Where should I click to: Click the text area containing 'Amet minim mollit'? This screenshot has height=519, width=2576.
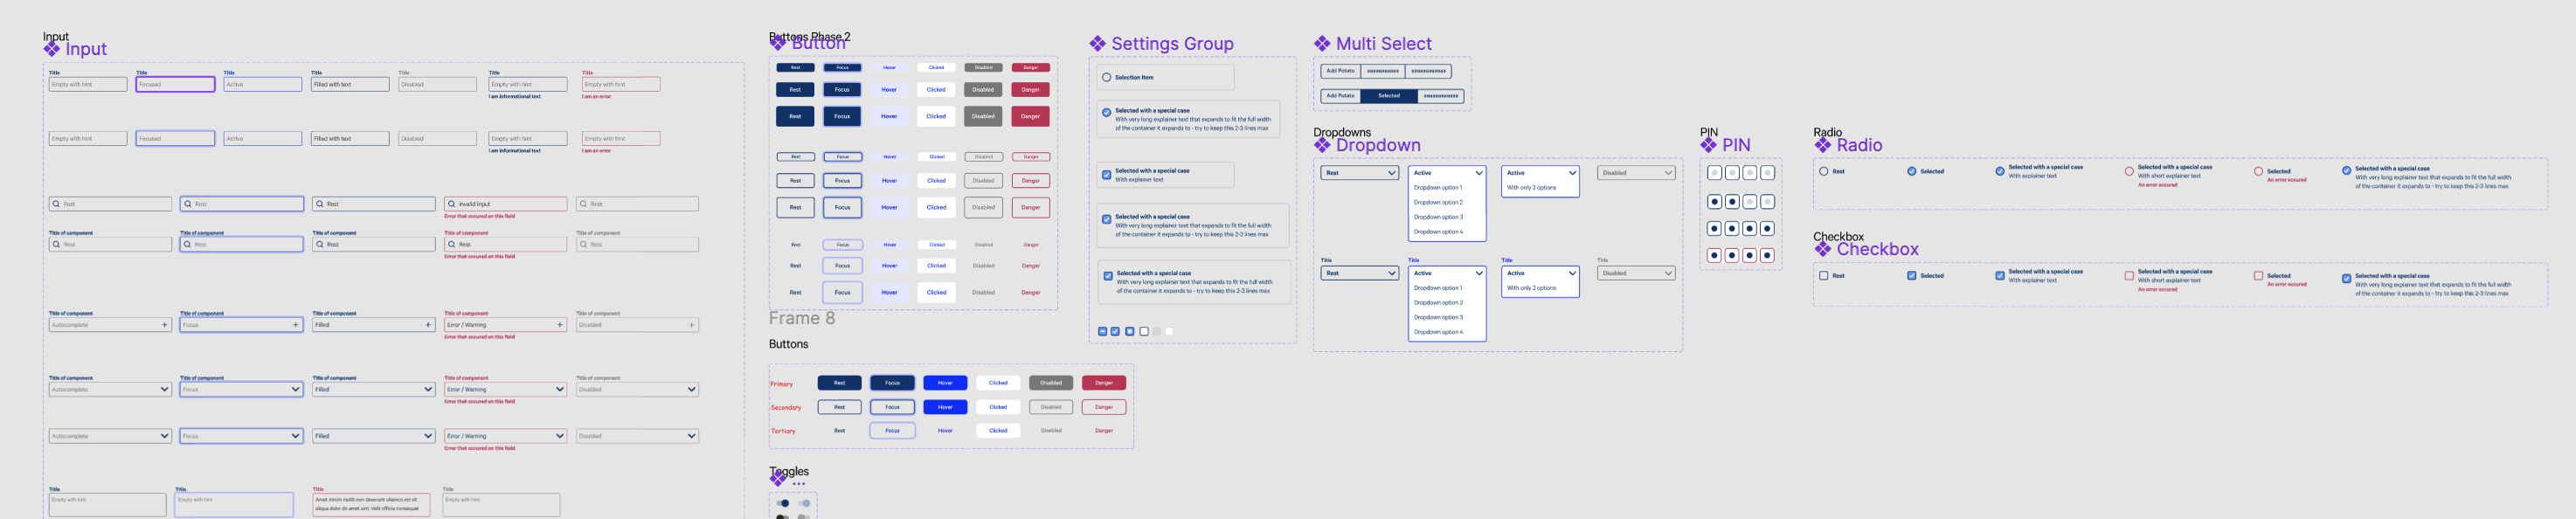pyautogui.click(x=371, y=504)
